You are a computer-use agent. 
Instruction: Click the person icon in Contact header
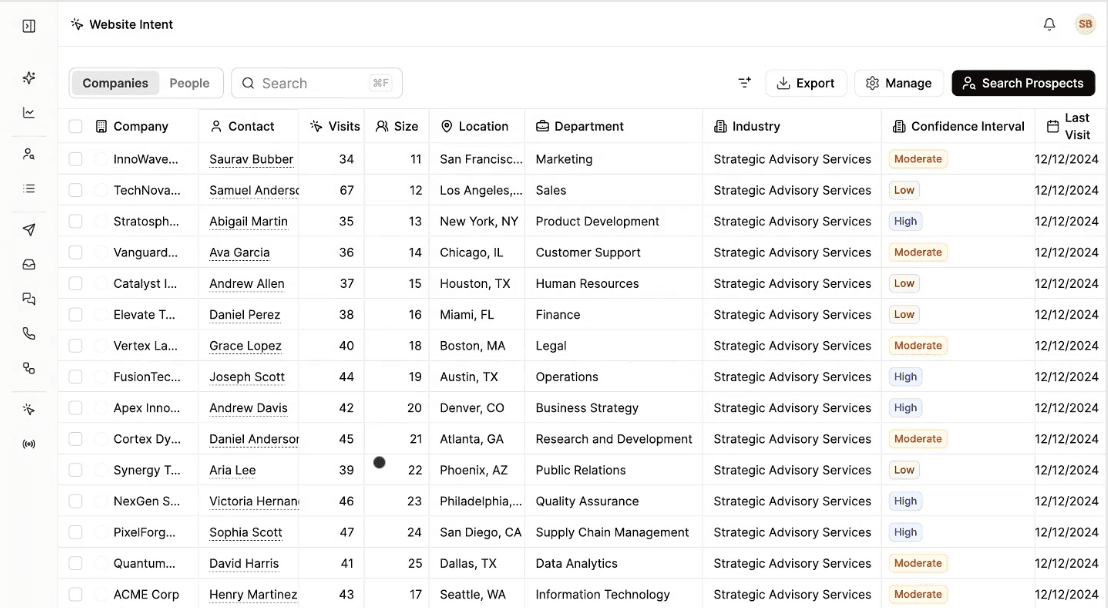click(216, 127)
